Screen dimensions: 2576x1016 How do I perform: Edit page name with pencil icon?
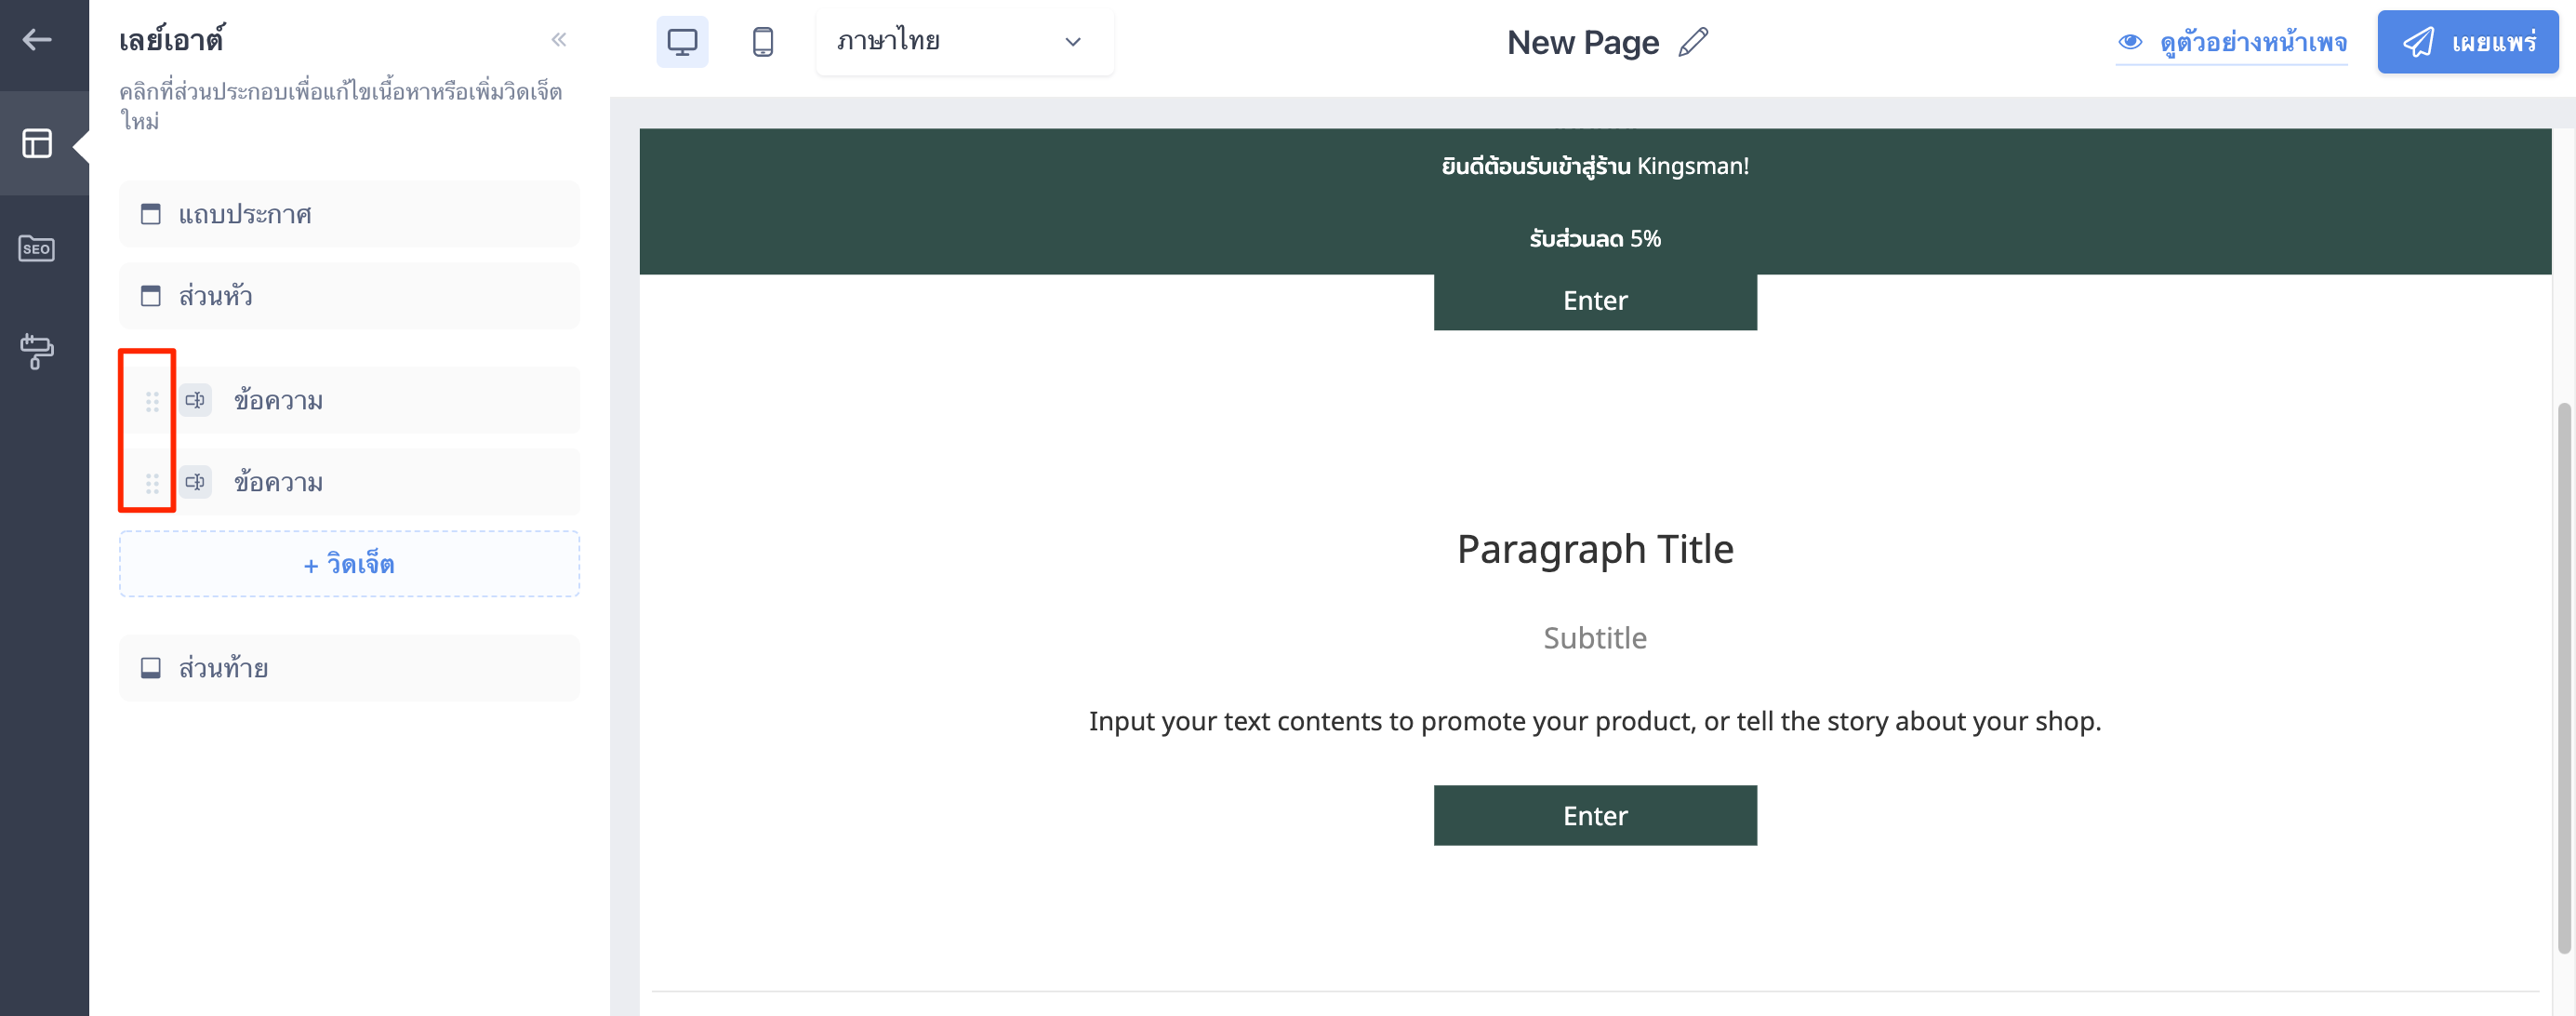coord(1693,42)
